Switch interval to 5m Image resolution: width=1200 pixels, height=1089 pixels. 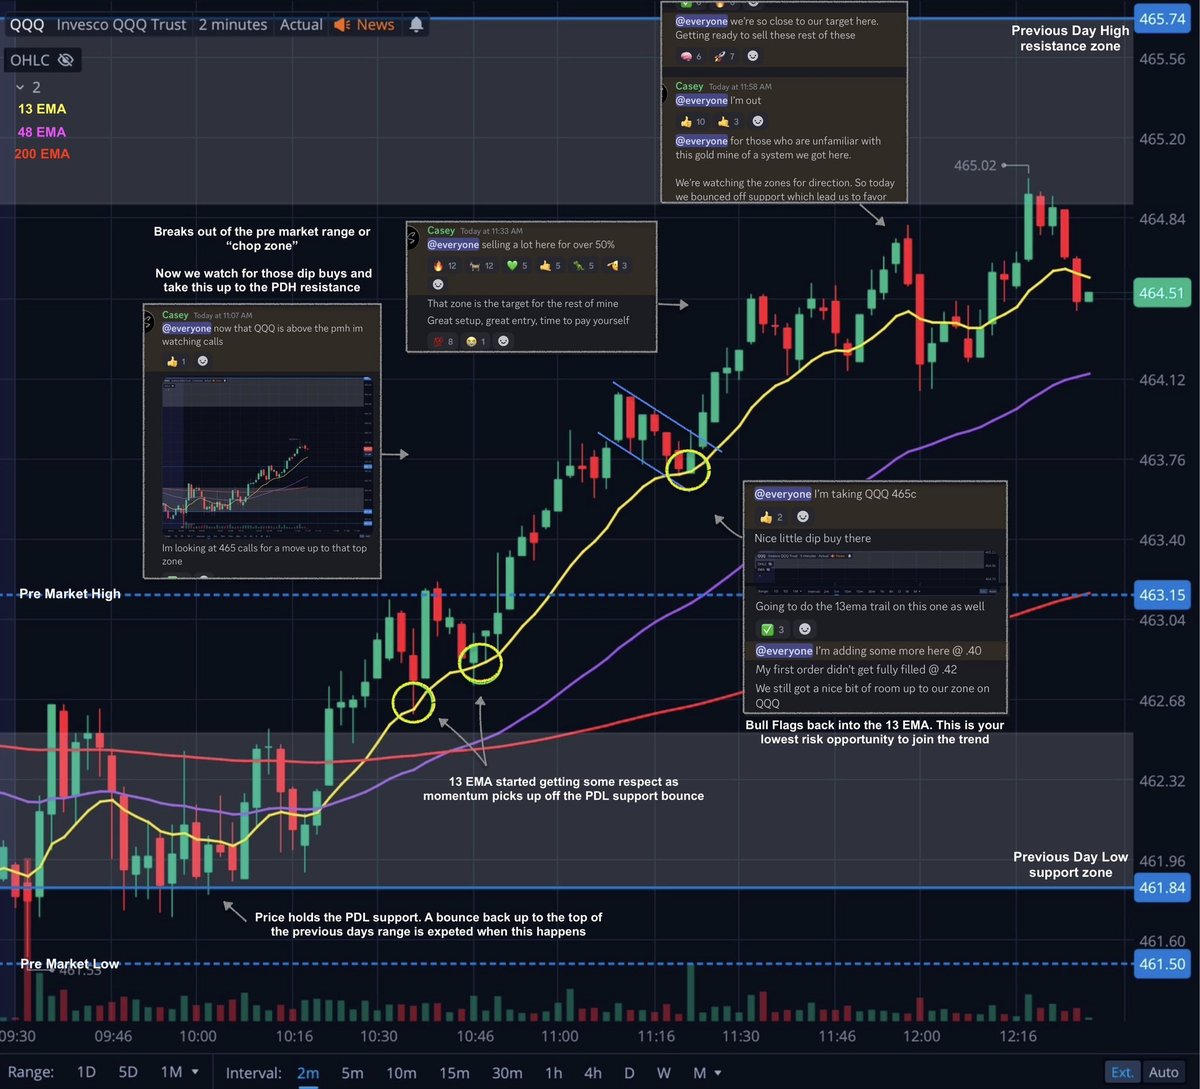[352, 1073]
